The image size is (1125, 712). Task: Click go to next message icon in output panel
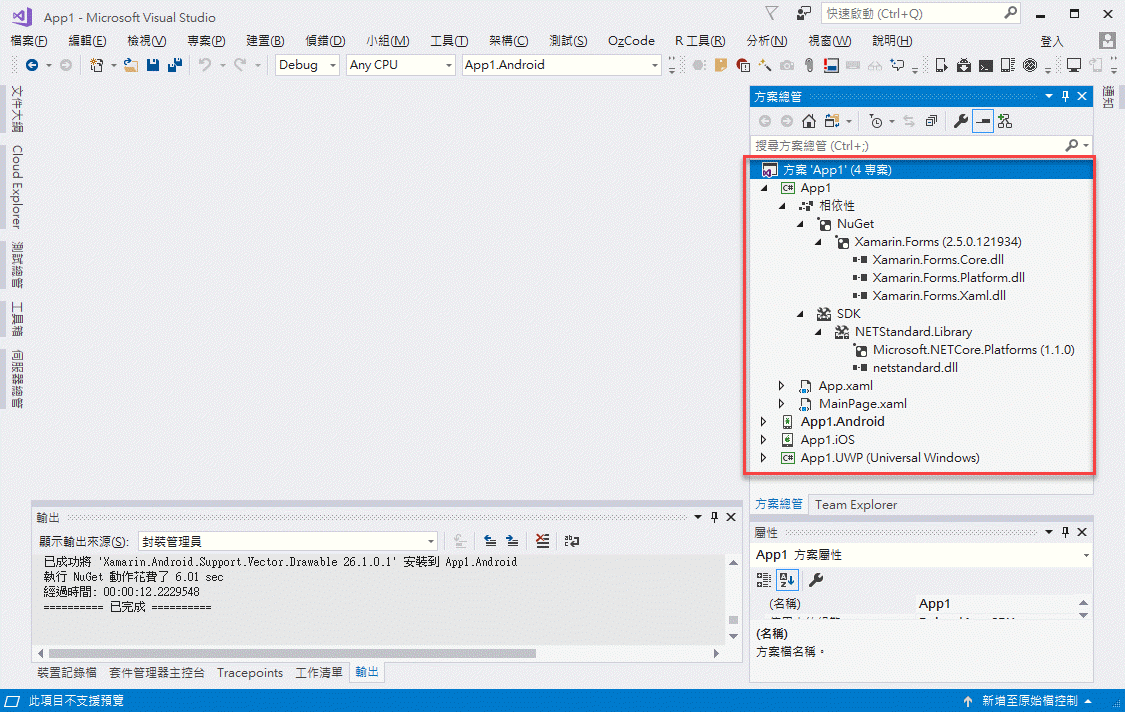point(512,541)
